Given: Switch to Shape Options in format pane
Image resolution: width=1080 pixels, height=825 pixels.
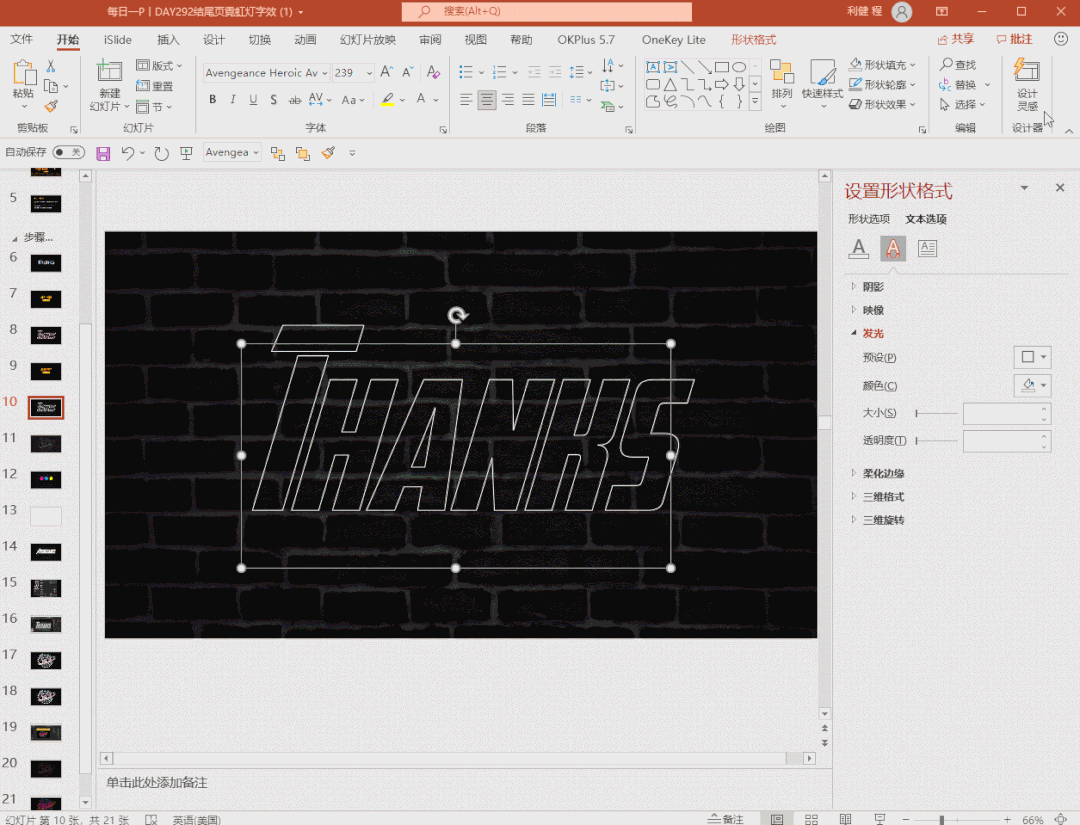Looking at the screenshot, I should 869,219.
